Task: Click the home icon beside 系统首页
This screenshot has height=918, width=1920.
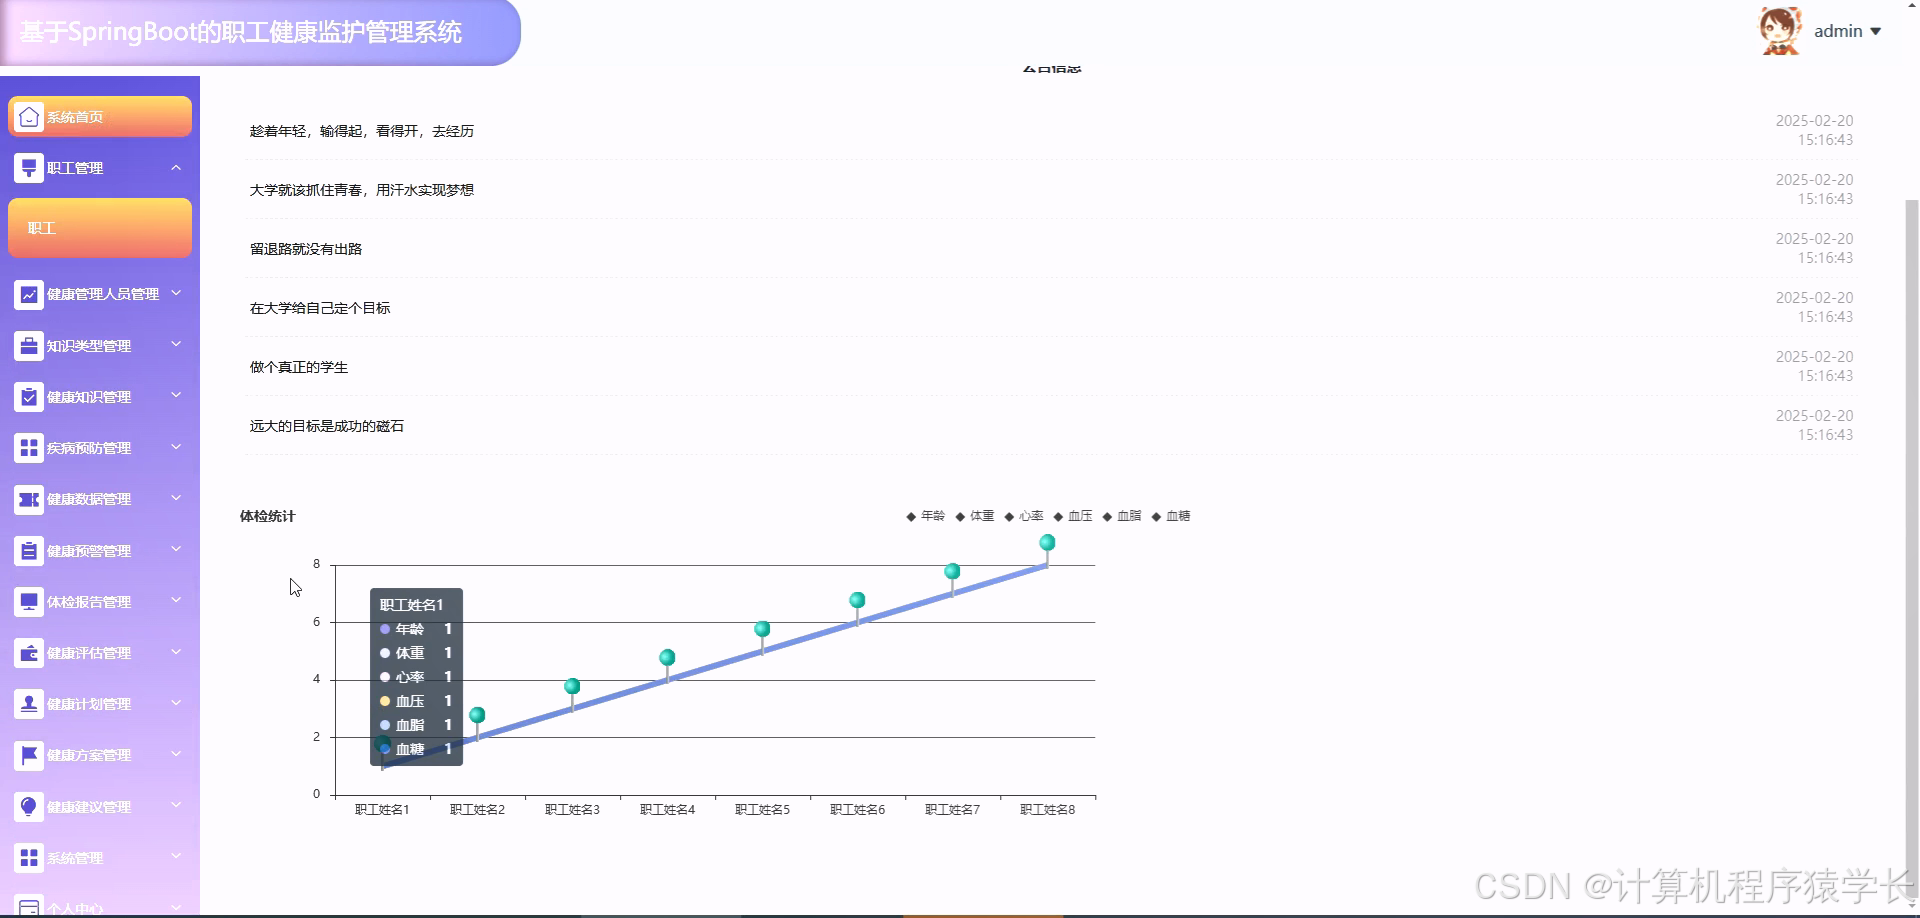Action: 29,117
